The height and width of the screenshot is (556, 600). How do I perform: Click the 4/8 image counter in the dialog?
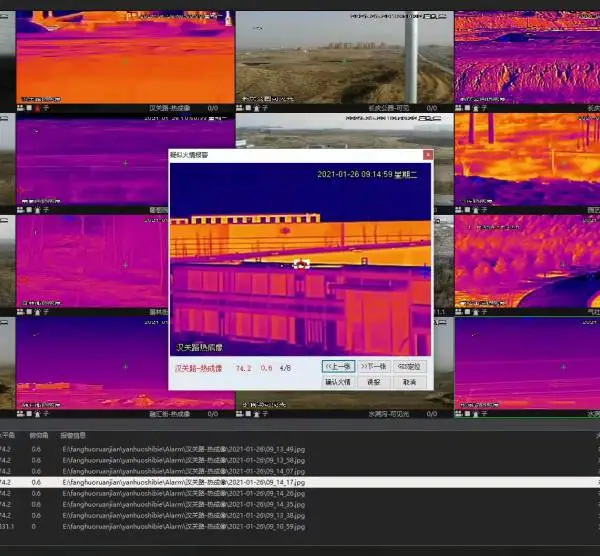point(285,368)
